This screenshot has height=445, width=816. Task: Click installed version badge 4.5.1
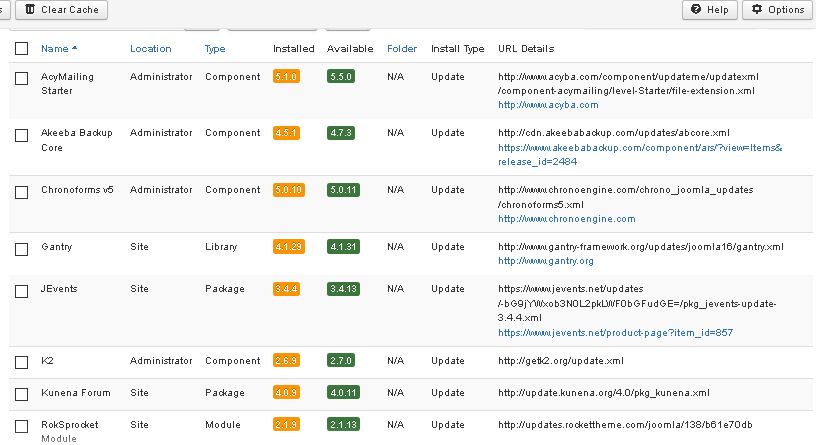point(286,133)
